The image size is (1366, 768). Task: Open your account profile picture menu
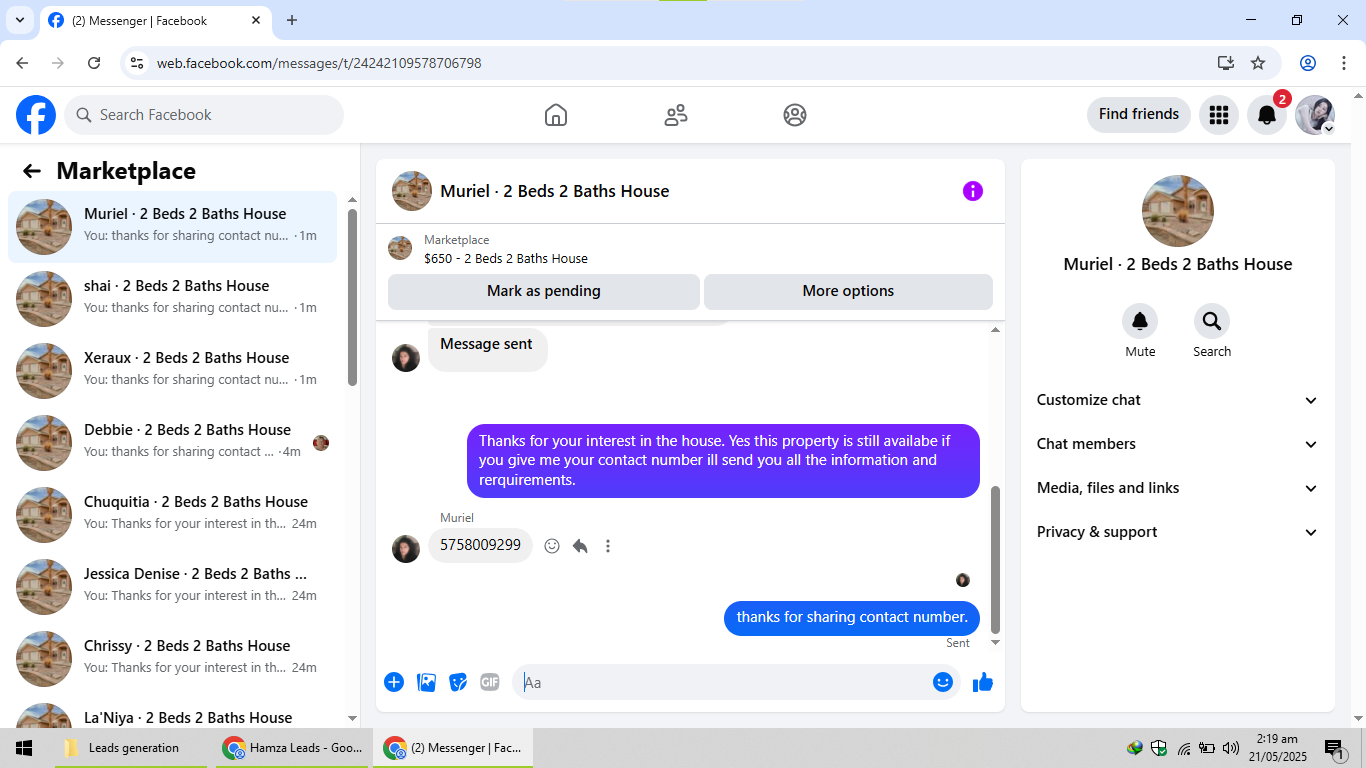pyautogui.click(x=1315, y=115)
